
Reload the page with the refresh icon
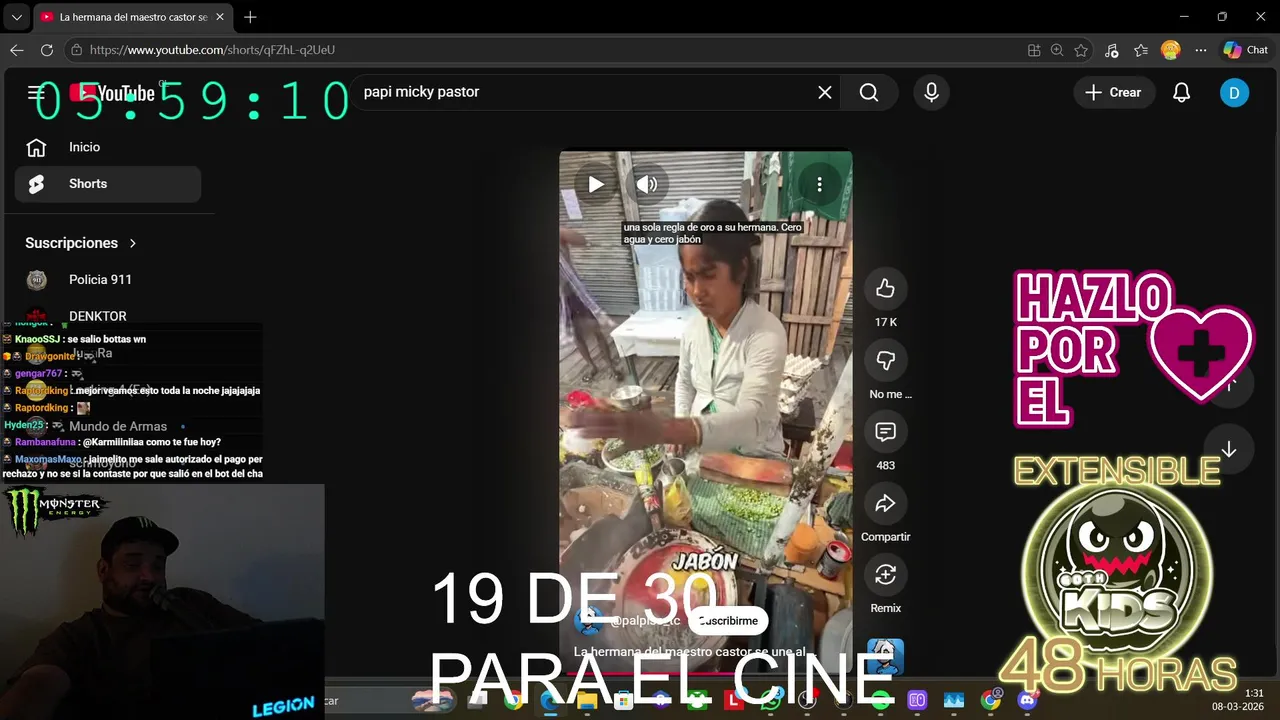coord(47,50)
